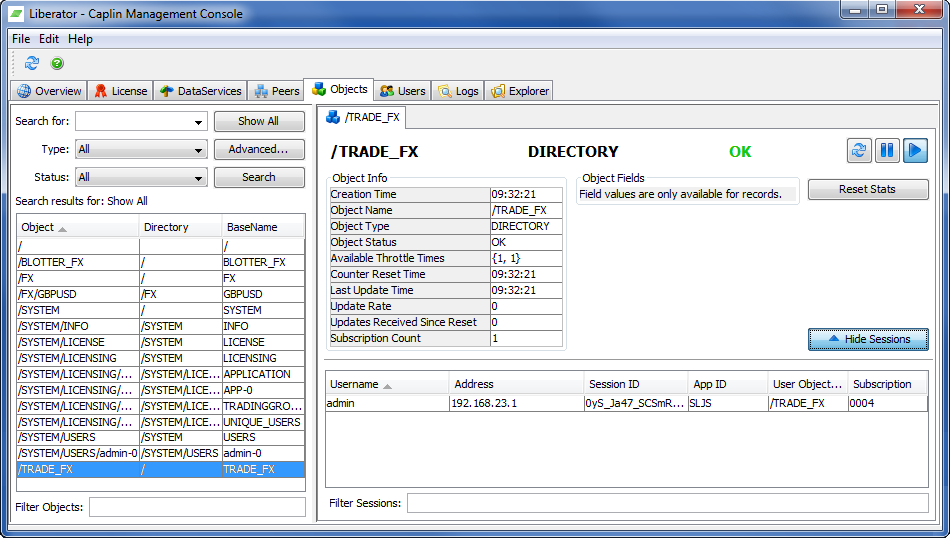Select the /SYSTEM/USERS/admin-0 row
Viewport: 951px width, 538px height.
coord(161,453)
